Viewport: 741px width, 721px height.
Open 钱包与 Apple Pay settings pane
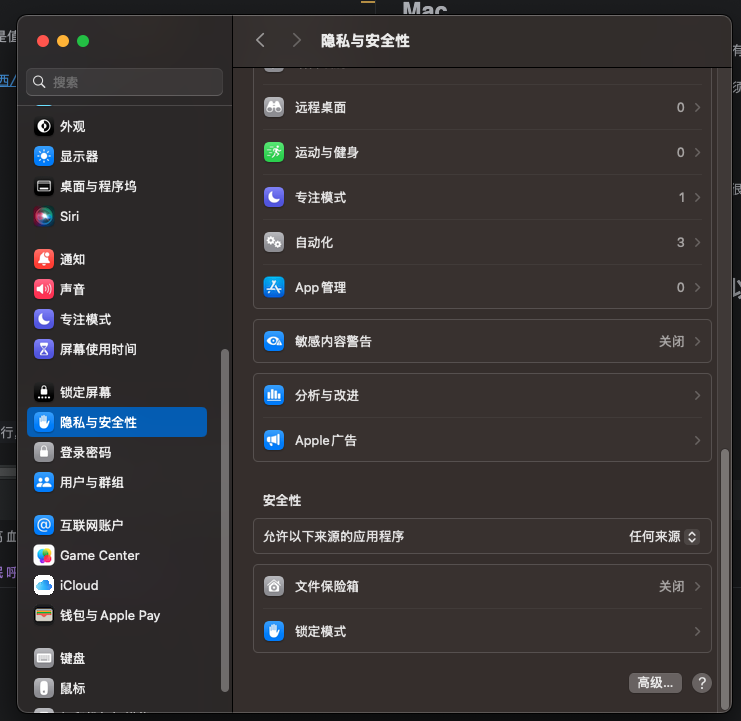(x=110, y=615)
